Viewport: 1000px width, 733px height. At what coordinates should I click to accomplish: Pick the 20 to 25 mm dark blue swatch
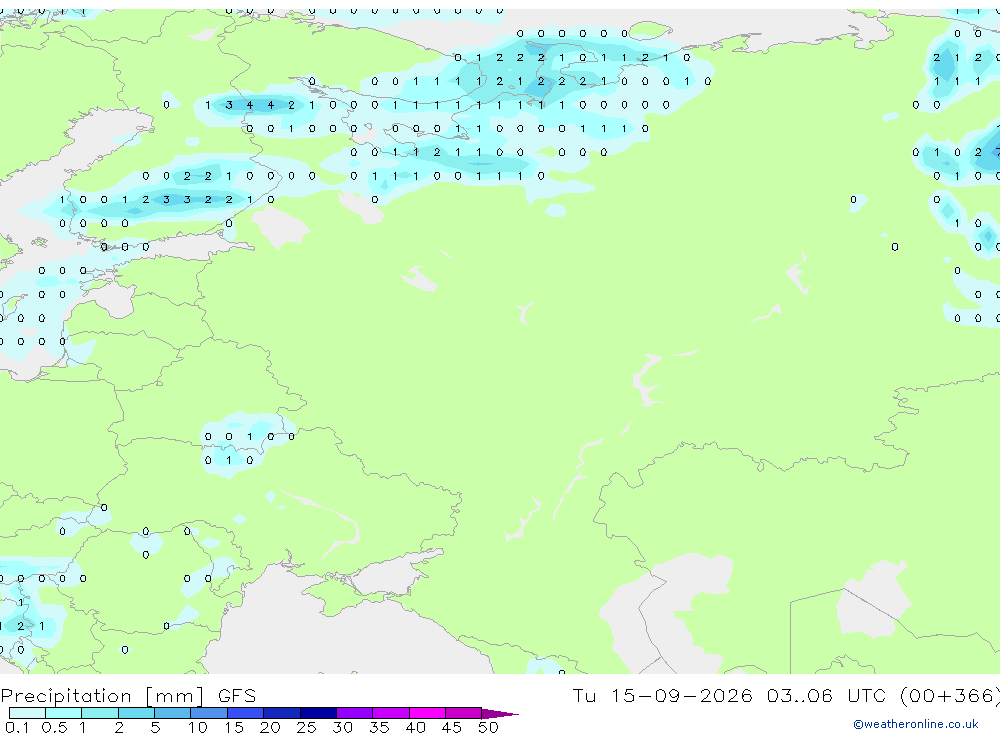click(x=282, y=713)
